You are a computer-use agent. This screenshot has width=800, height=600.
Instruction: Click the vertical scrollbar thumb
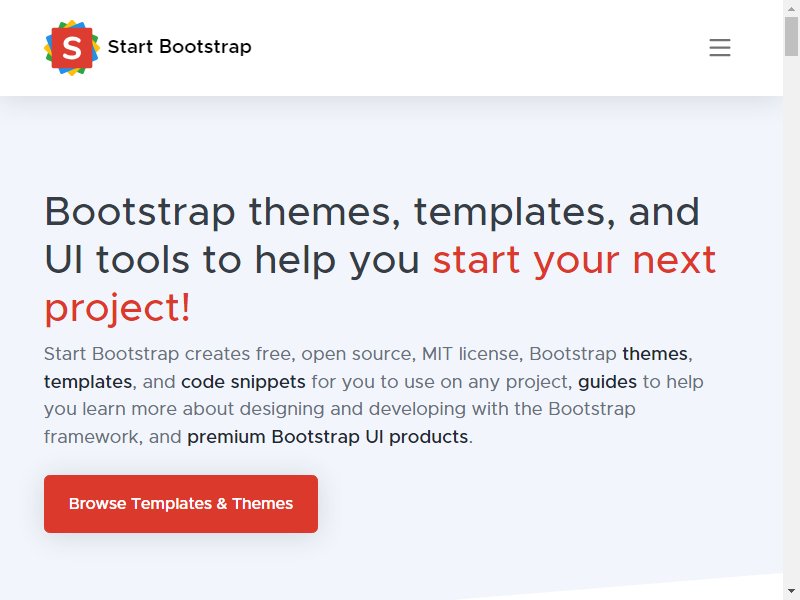click(791, 36)
